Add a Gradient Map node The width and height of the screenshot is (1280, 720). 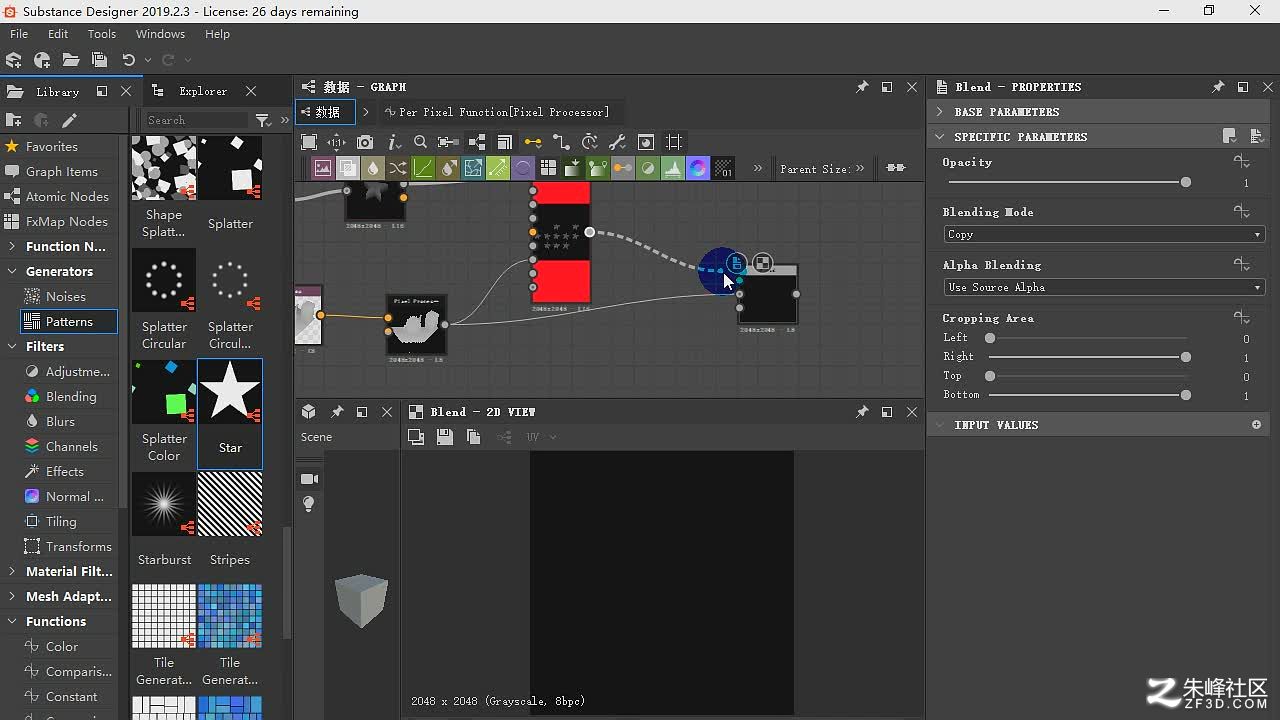tap(598, 168)
